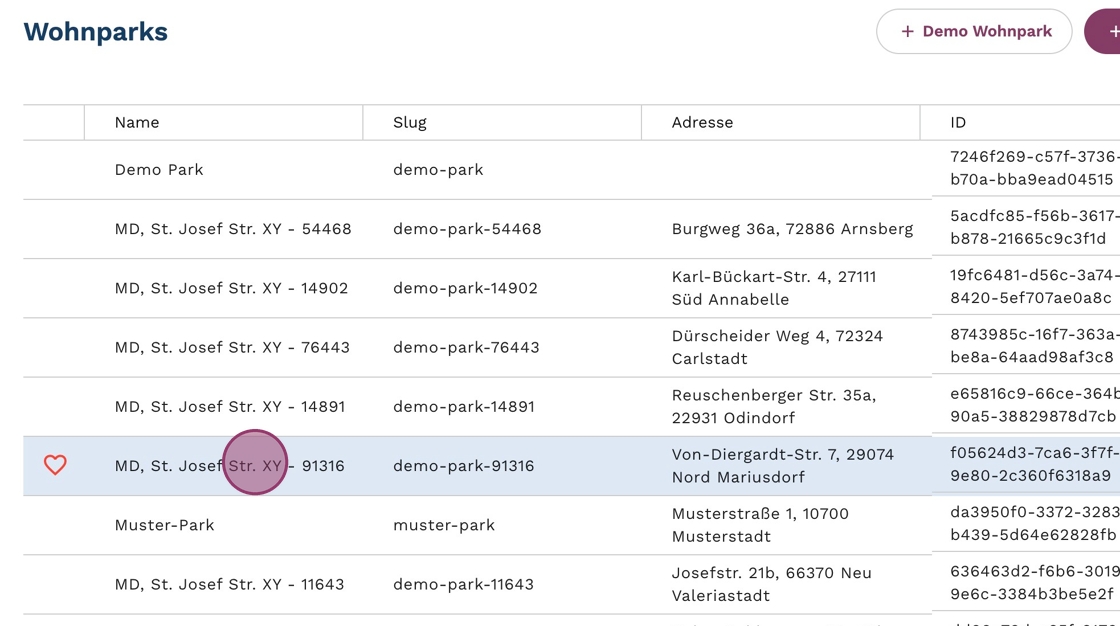Click the Slug column header
The image size is (1120, 626).
click(410, 122)
